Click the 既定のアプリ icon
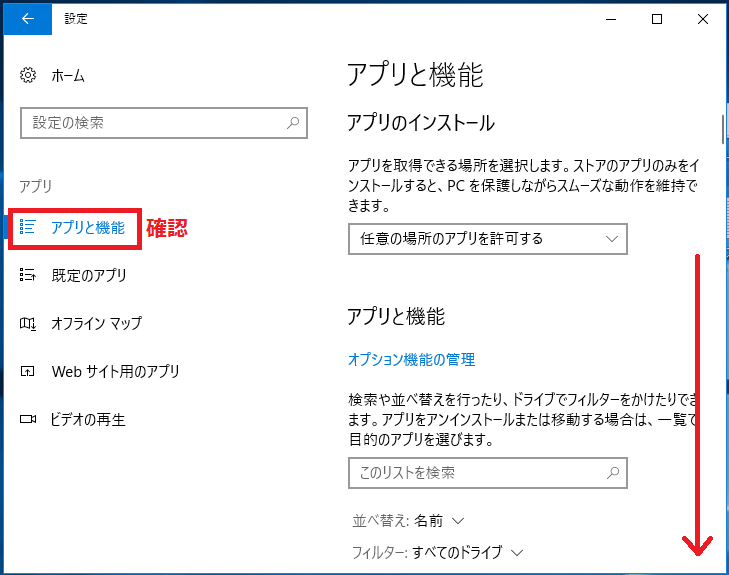The image size is (729, 575). (x=27, y=275)
